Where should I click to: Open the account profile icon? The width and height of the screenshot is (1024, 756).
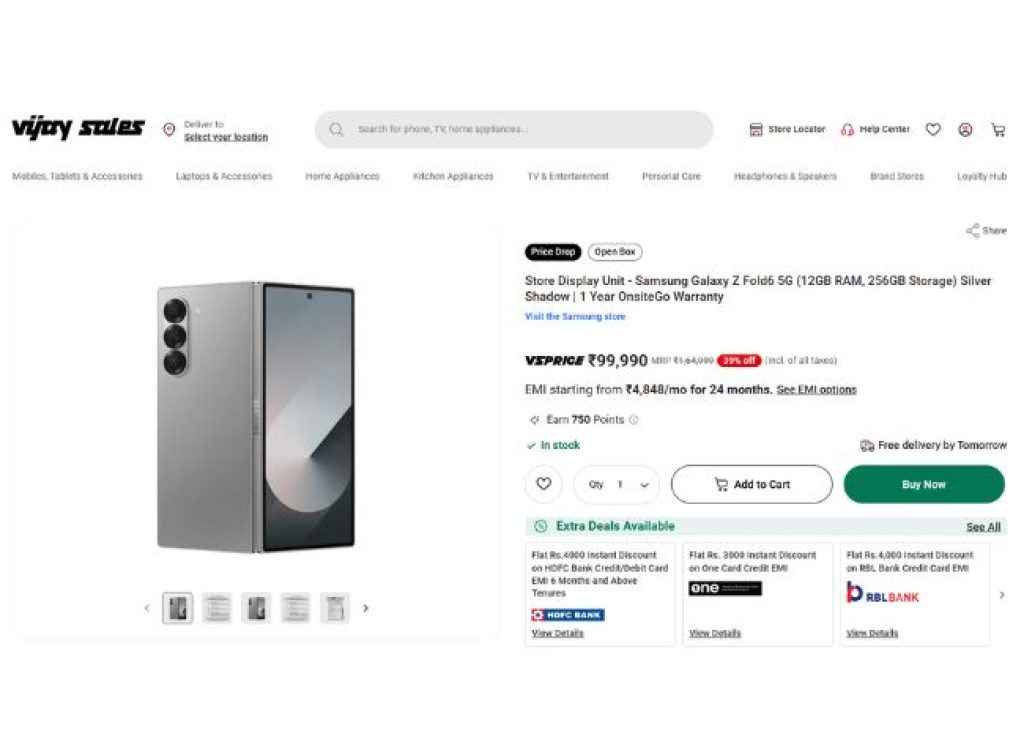[964, 129]
